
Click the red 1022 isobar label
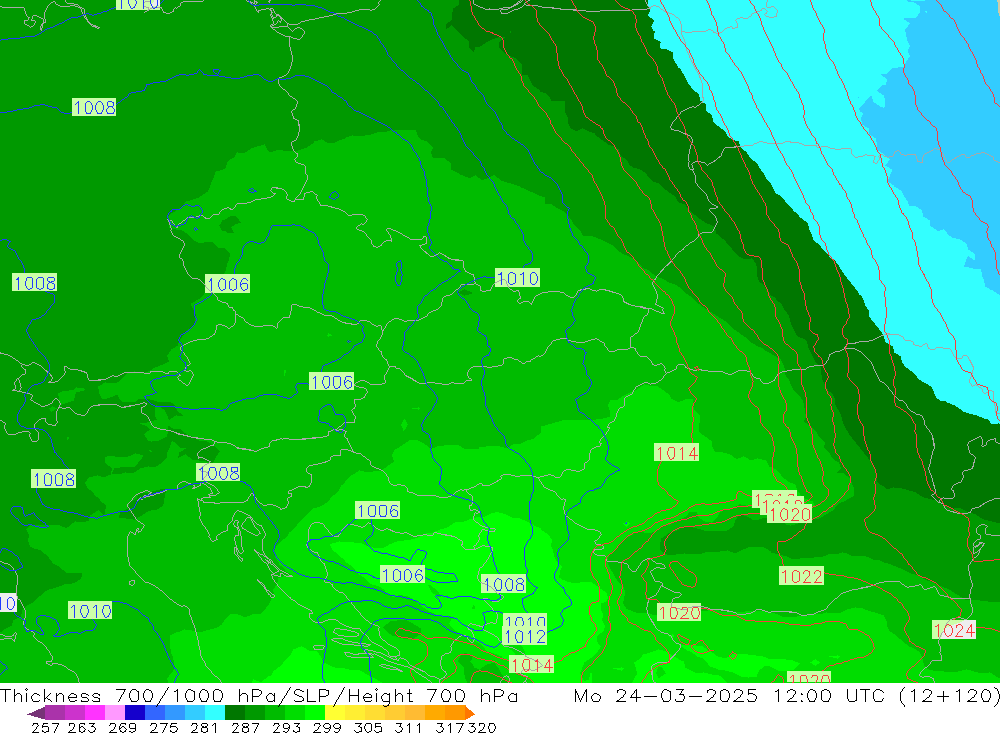pyautogui.click(x=802, y=576)
